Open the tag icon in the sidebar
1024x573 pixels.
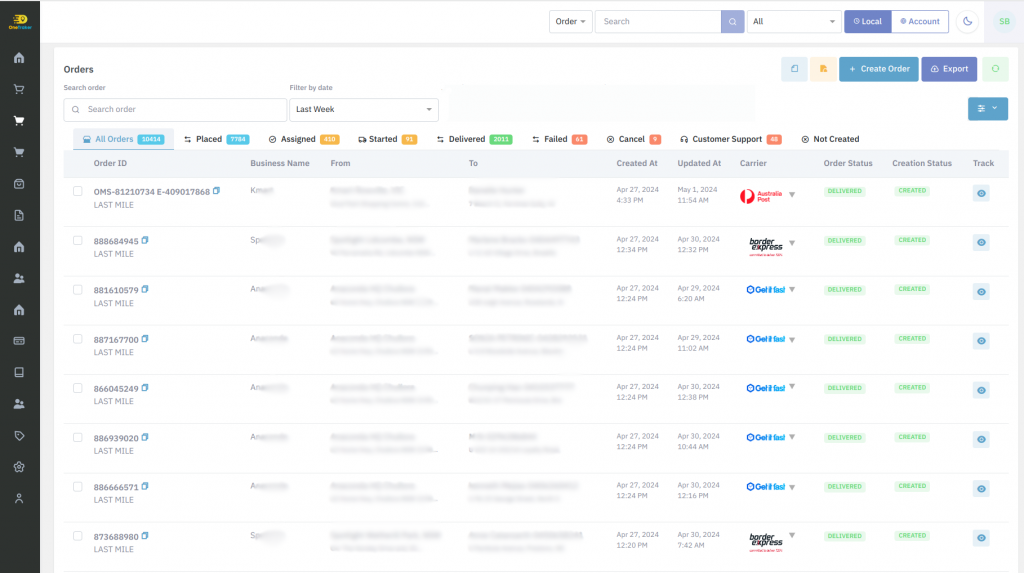pyautogui.click(x=19, y=436)
